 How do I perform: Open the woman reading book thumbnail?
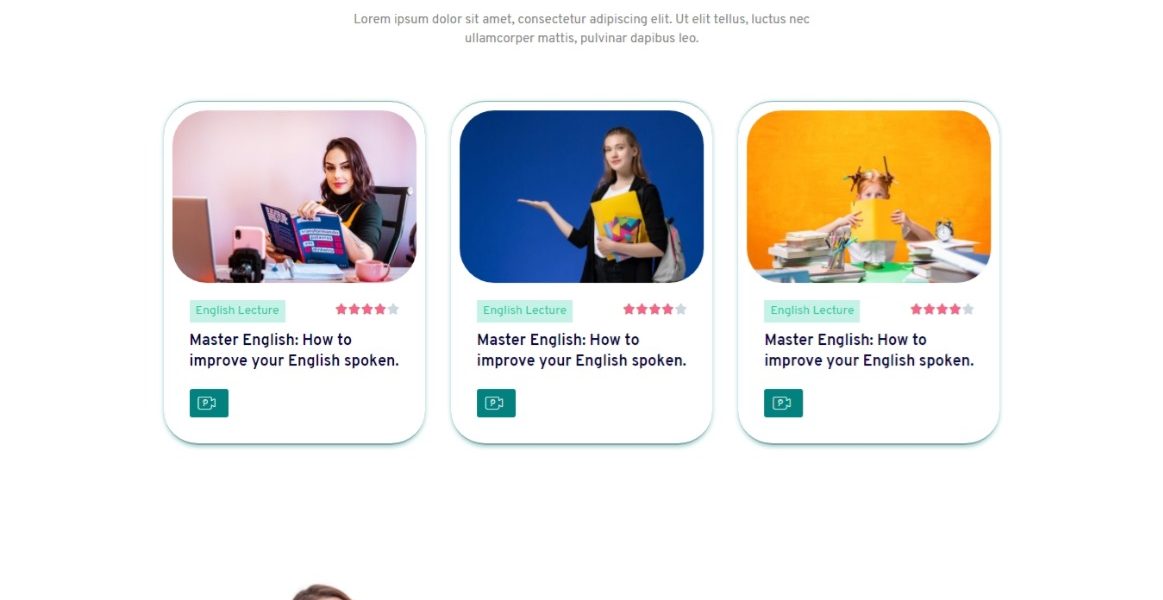pos(294,197)
